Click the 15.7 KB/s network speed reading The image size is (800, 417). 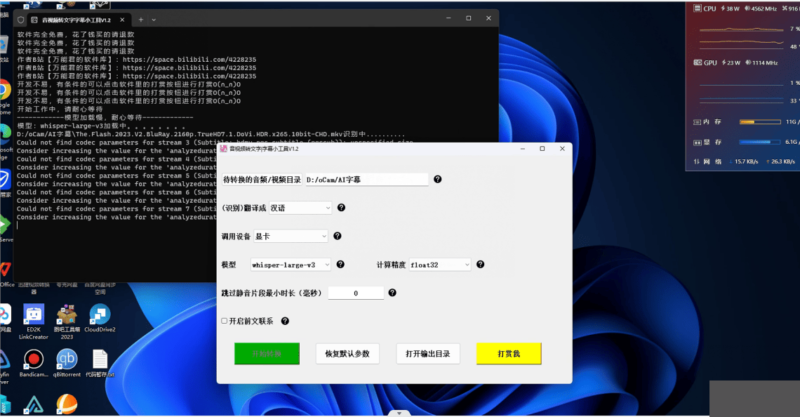pyautogui.click(x=746, y=161)
